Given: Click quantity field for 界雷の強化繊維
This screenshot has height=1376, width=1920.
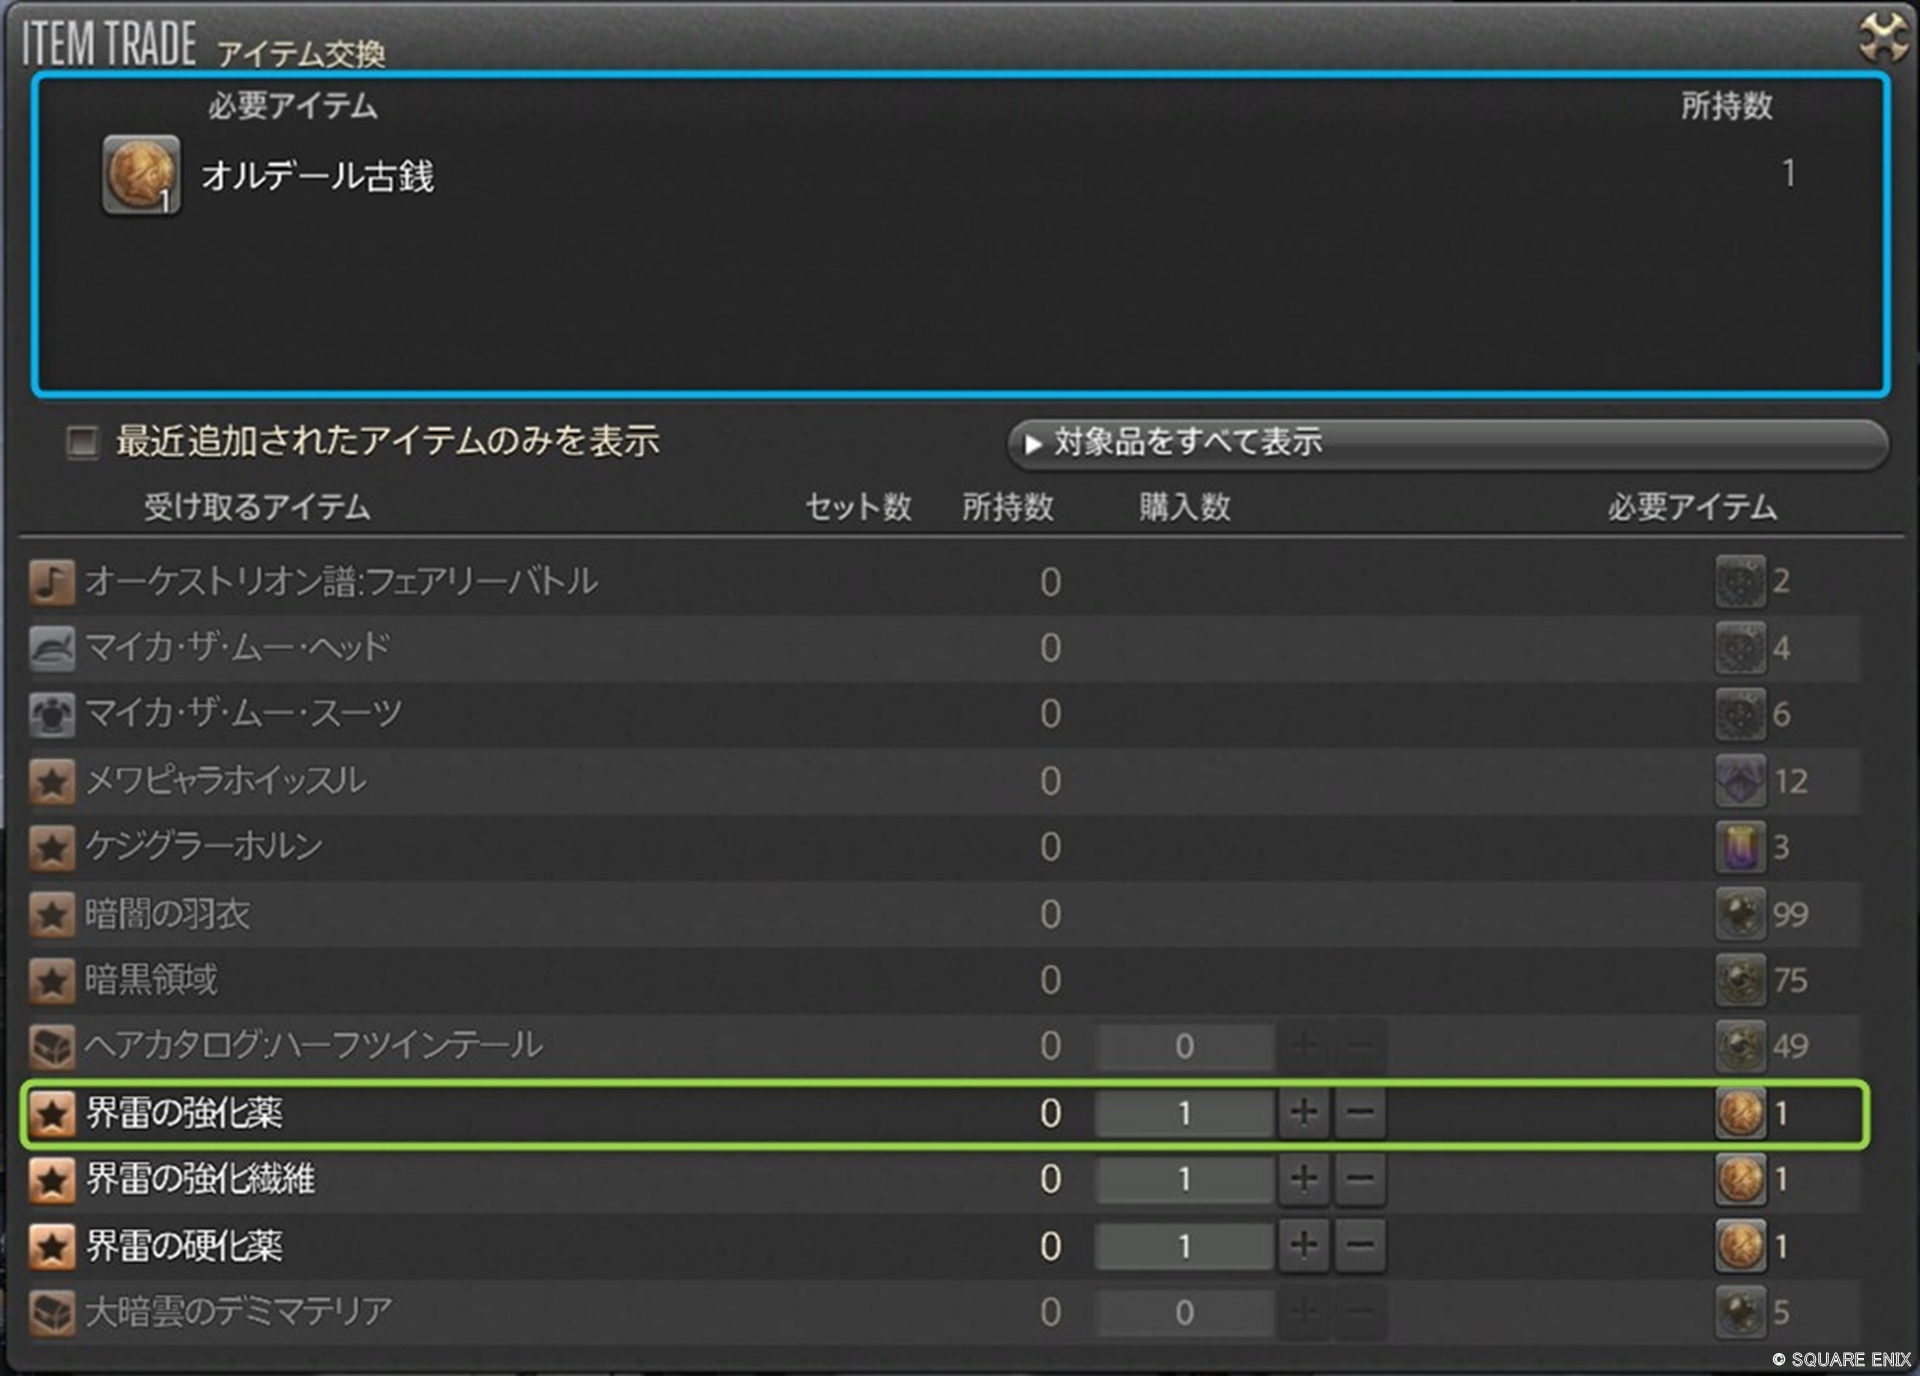Looking at the screenshot, I should (1184, 1180).
